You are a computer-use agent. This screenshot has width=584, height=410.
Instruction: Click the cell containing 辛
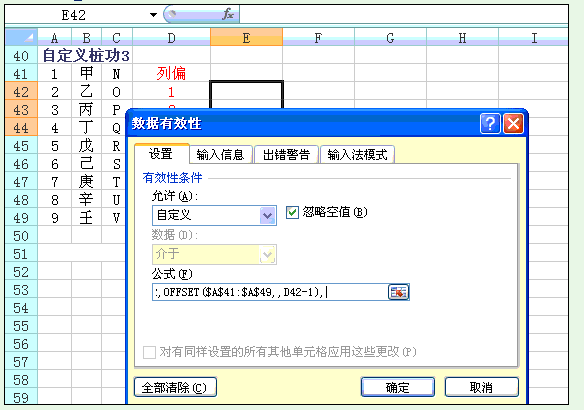coord(86,200)
